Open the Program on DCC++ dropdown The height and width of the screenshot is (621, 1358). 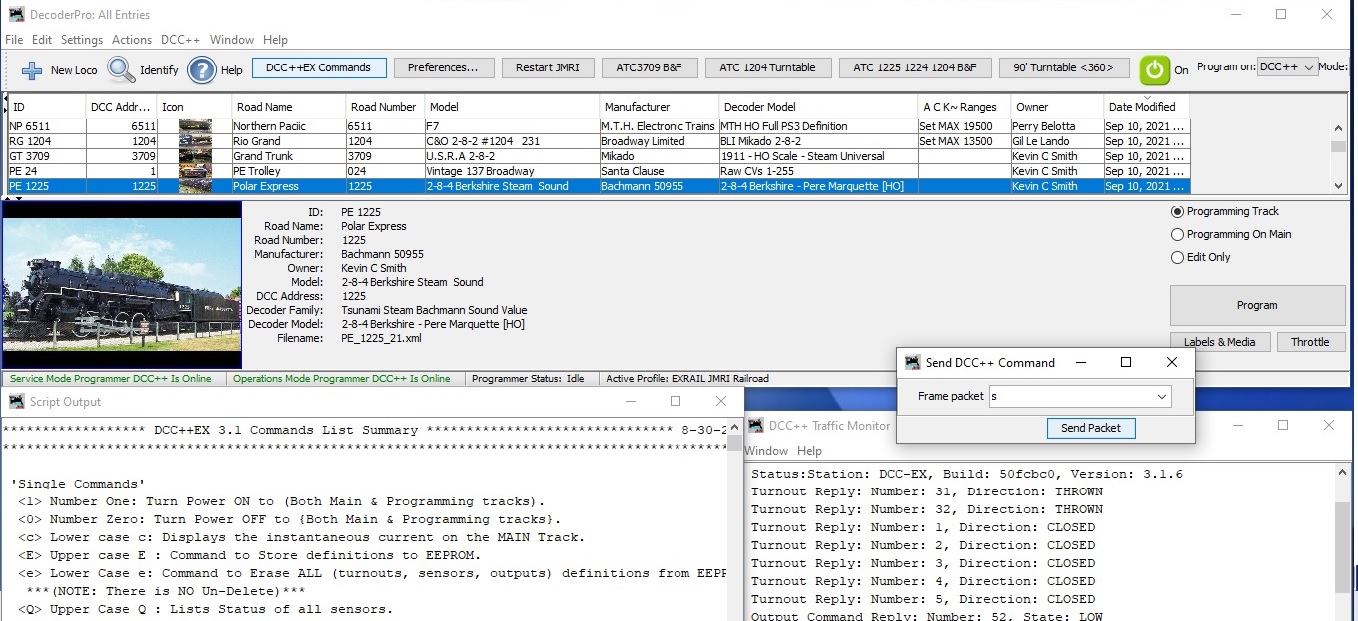(1287, 67)
